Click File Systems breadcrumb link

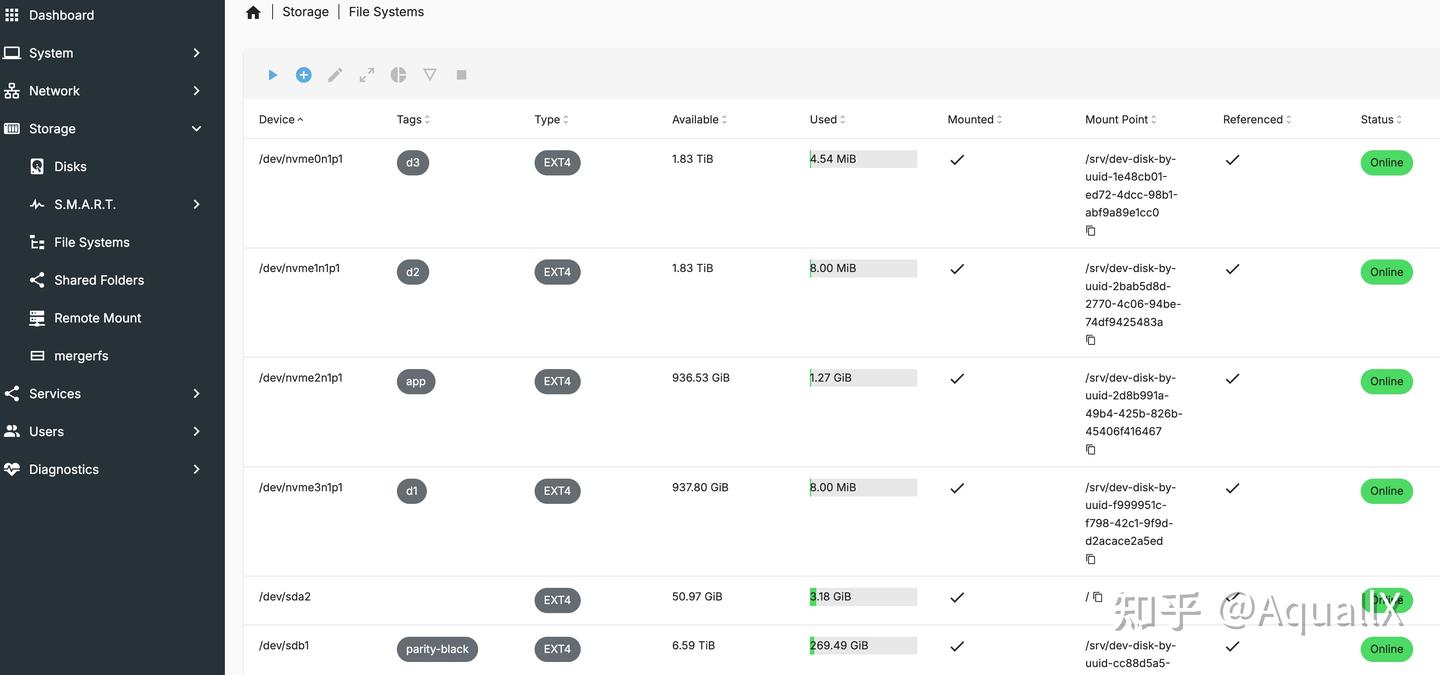pos(386,12)
